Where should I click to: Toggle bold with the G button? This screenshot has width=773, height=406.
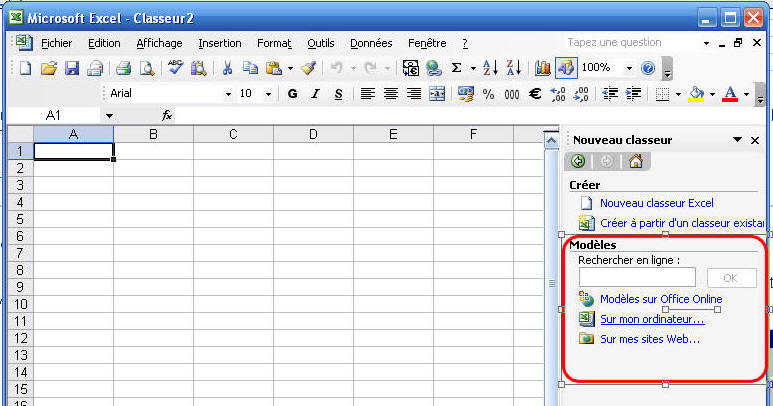tap(292, 94)
